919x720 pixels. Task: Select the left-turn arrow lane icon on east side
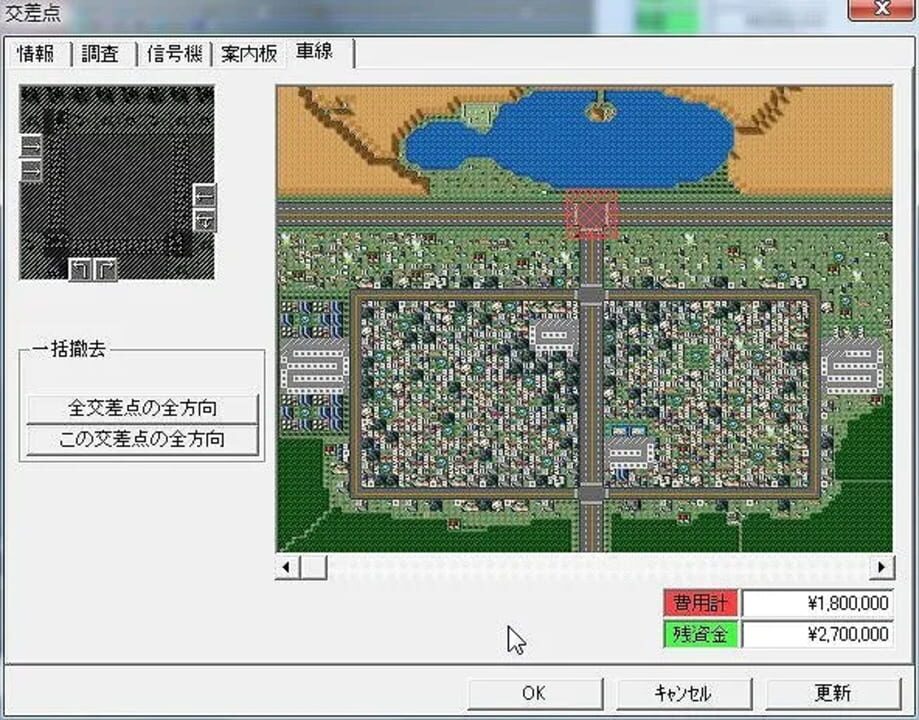click(x=204, y=220)
